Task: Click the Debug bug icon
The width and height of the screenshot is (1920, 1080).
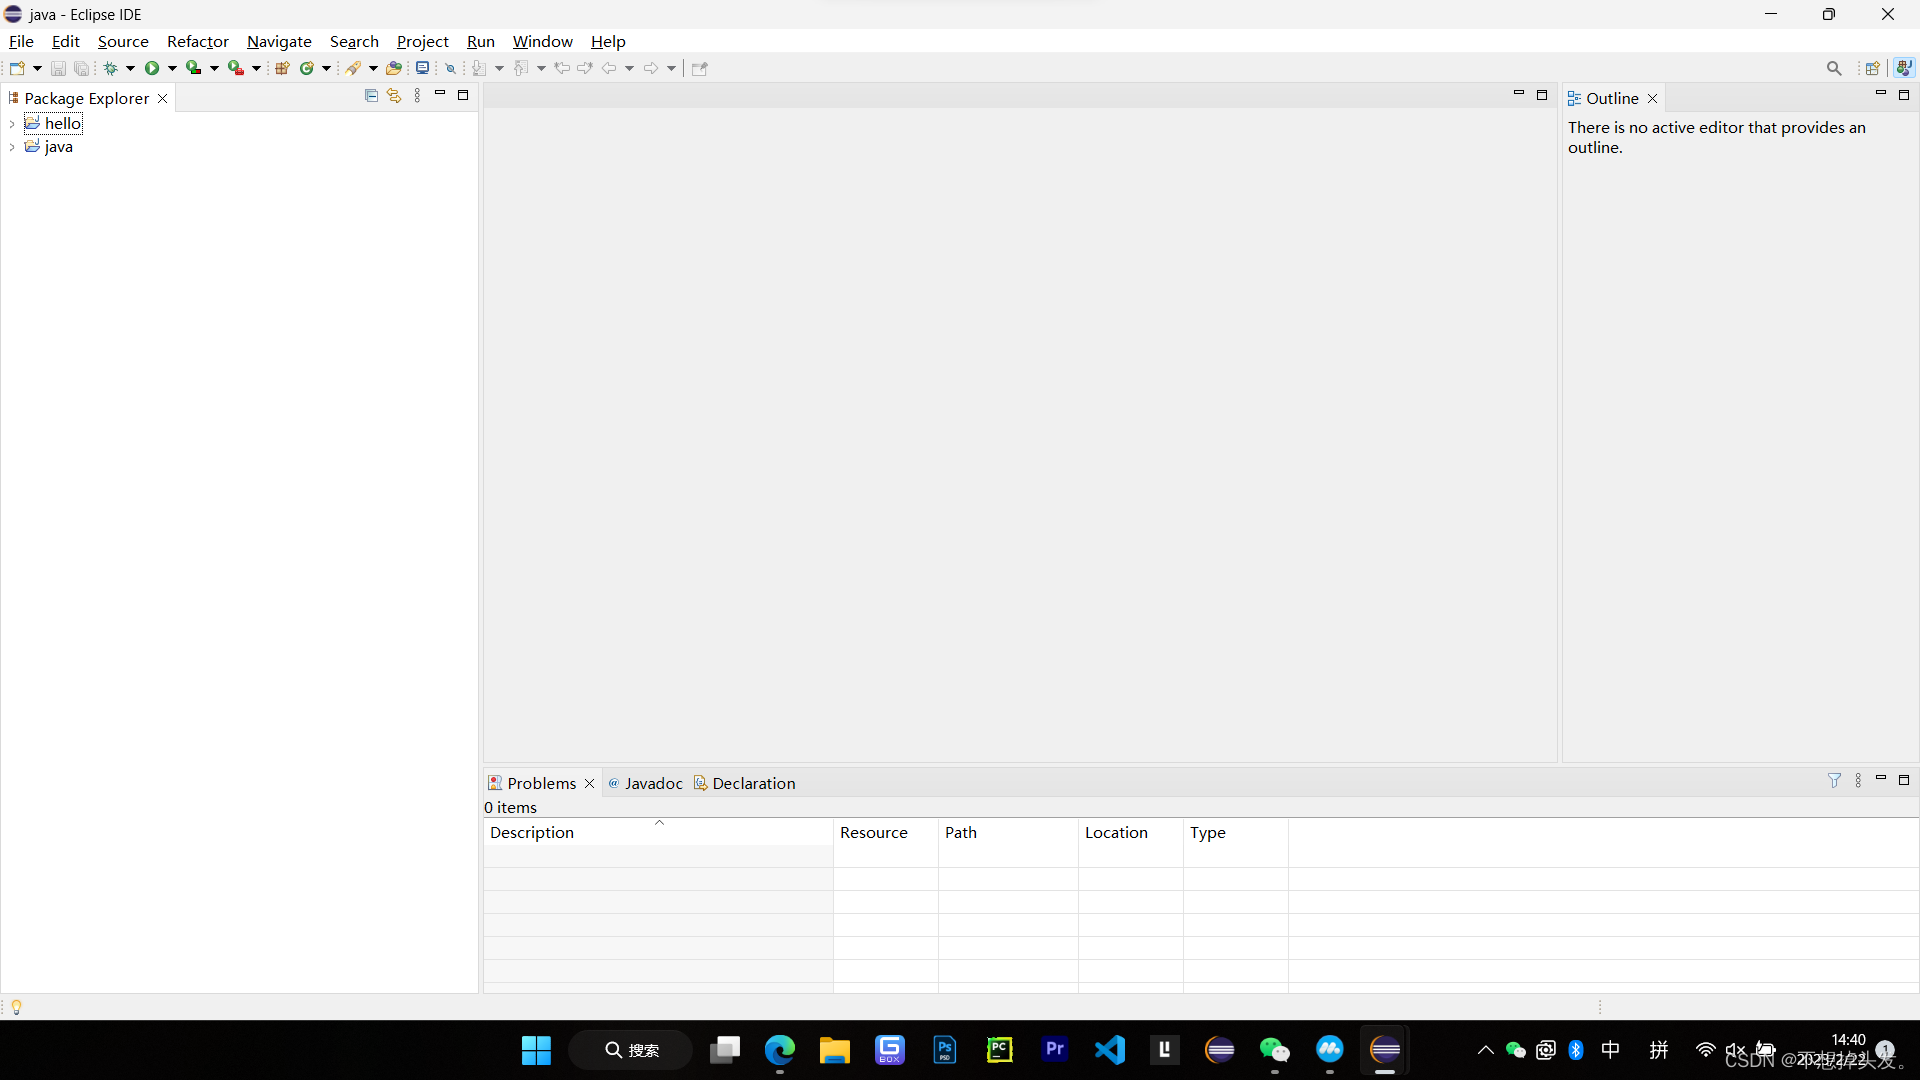Action: click(110, 68)
